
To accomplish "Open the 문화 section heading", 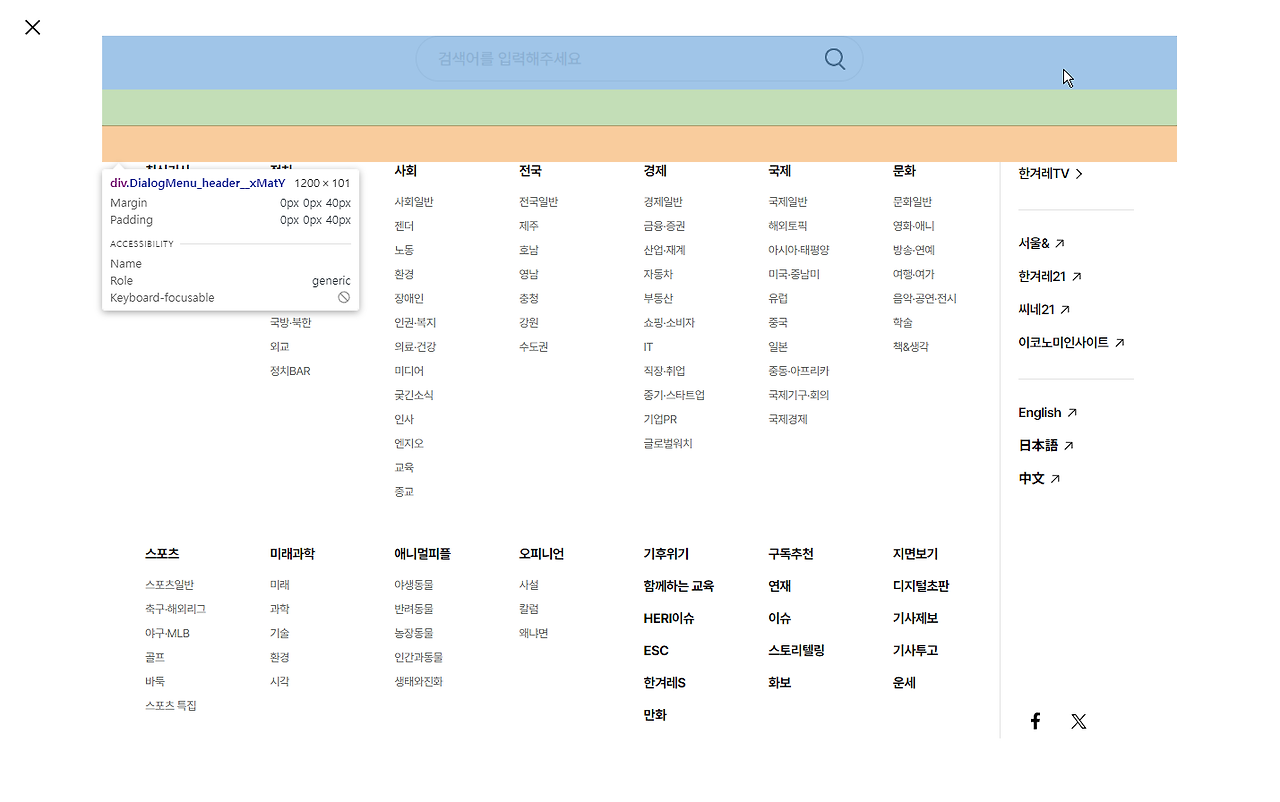I will click(x=904, y=171).
